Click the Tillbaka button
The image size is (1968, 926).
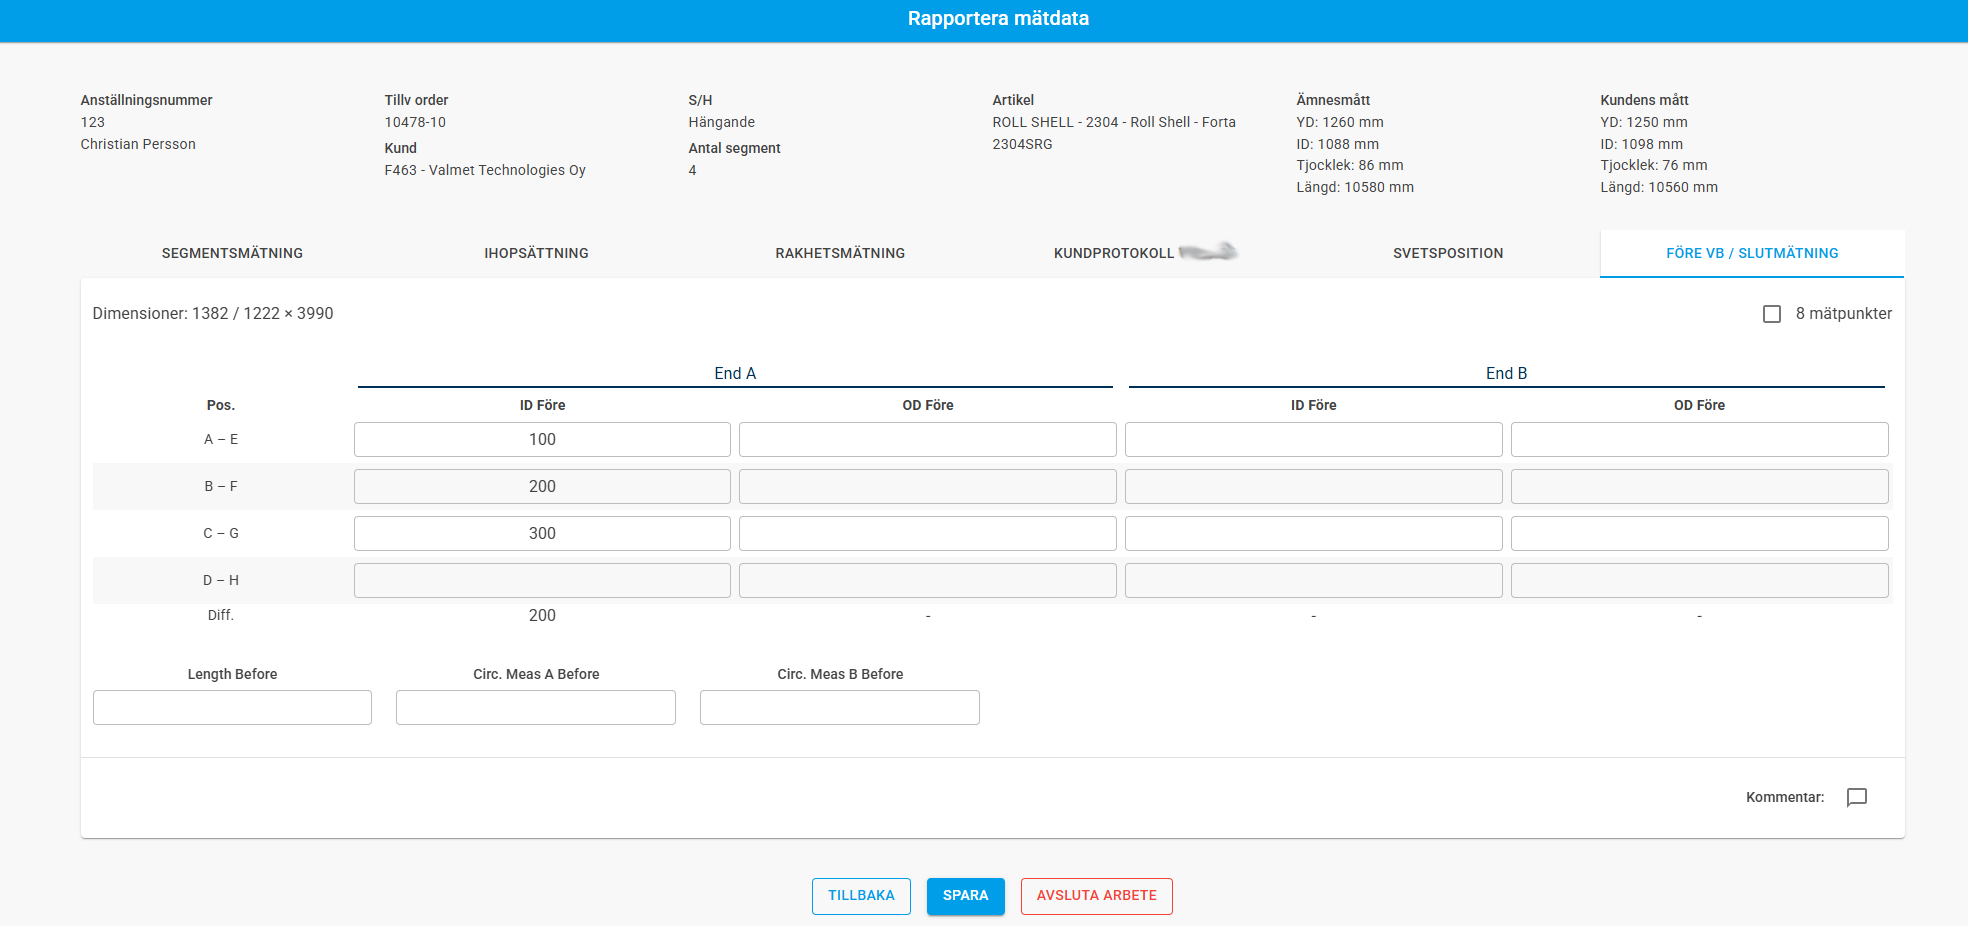[861, 896]
